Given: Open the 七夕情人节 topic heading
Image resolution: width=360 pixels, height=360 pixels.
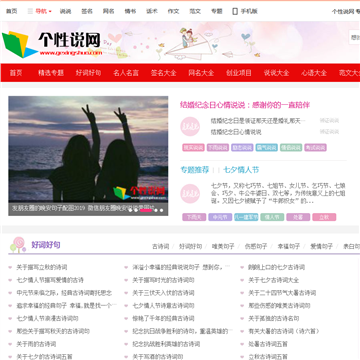Looking at the screenshot, I should click(x=241, y=170).
